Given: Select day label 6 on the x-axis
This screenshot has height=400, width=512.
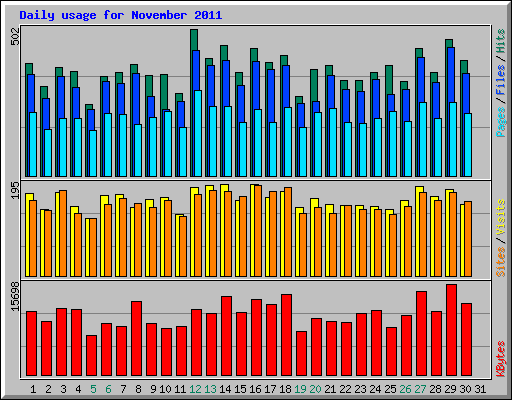Looking at the screenshot, I should click(108, 389).
